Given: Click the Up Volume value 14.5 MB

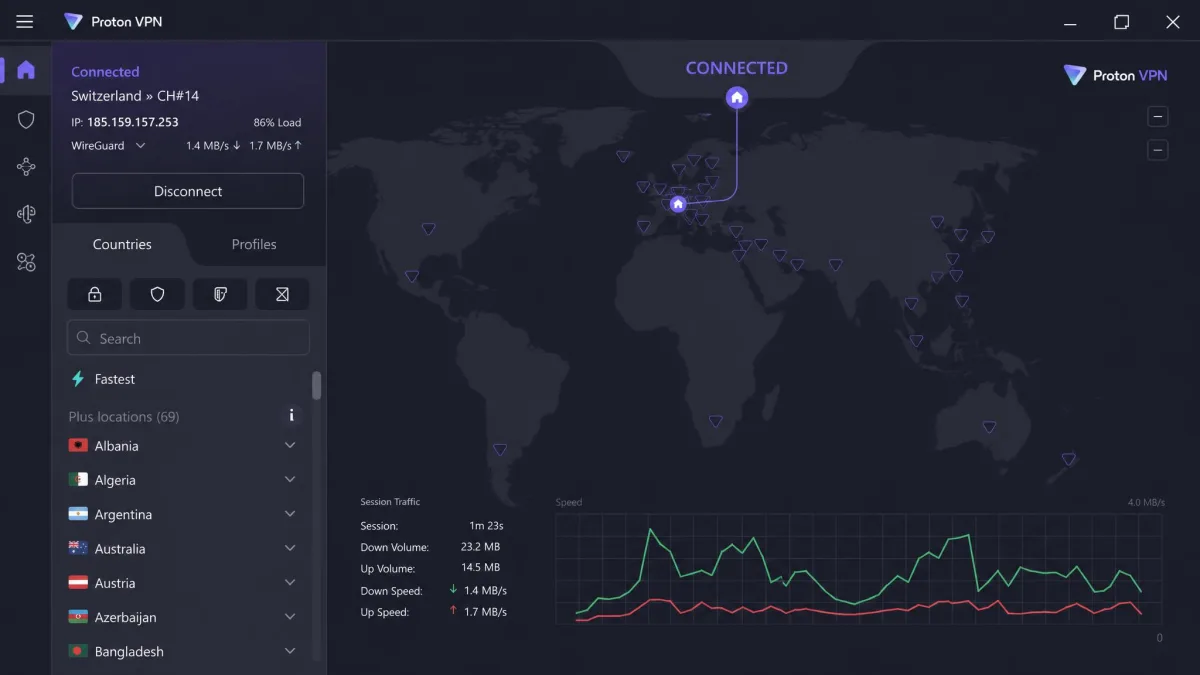Looking at the screenshot, I should [x=480, y=568].
